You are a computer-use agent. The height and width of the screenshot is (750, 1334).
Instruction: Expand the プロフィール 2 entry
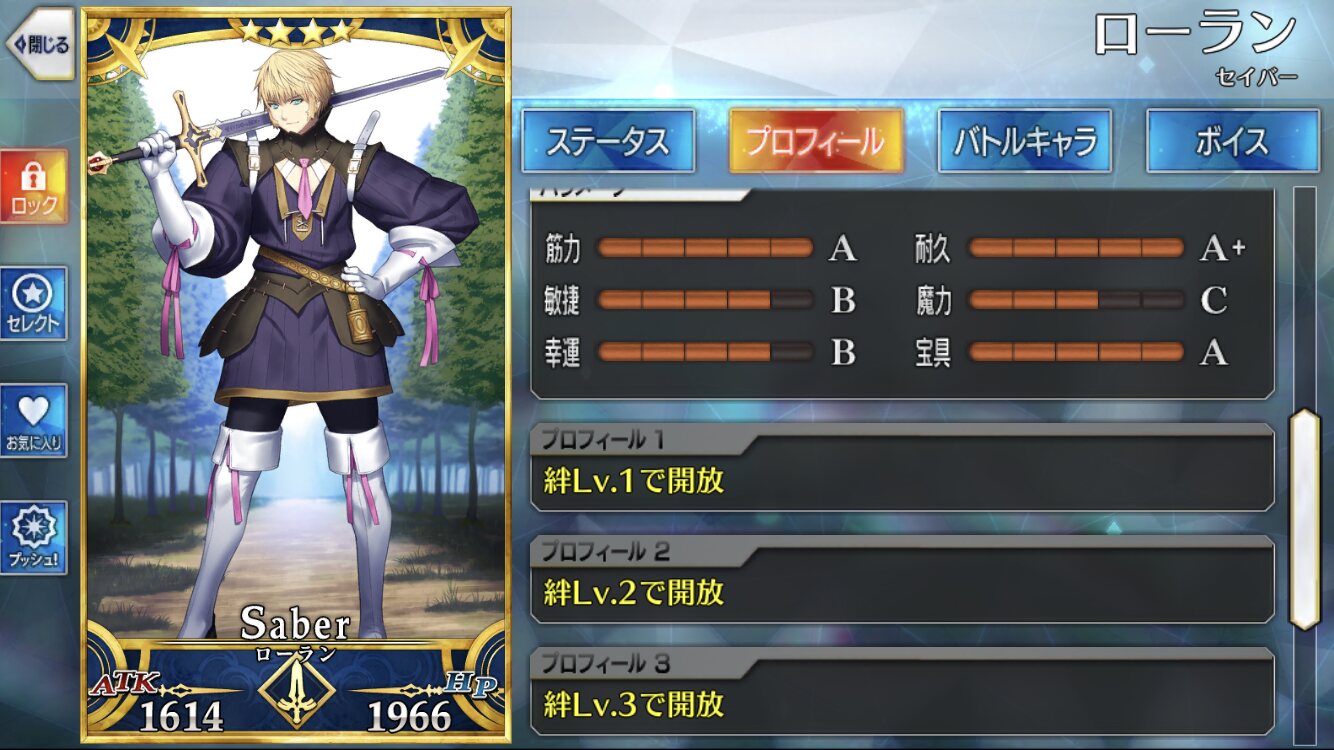(x=902, y=580)
